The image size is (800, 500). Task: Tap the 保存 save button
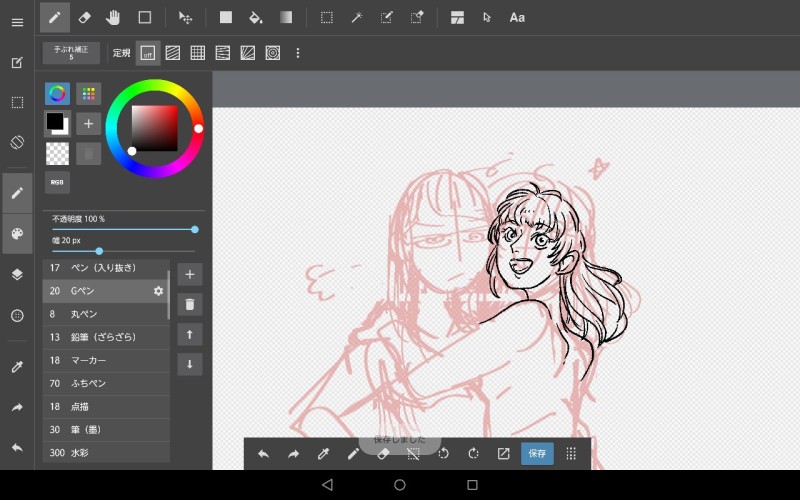537,453
